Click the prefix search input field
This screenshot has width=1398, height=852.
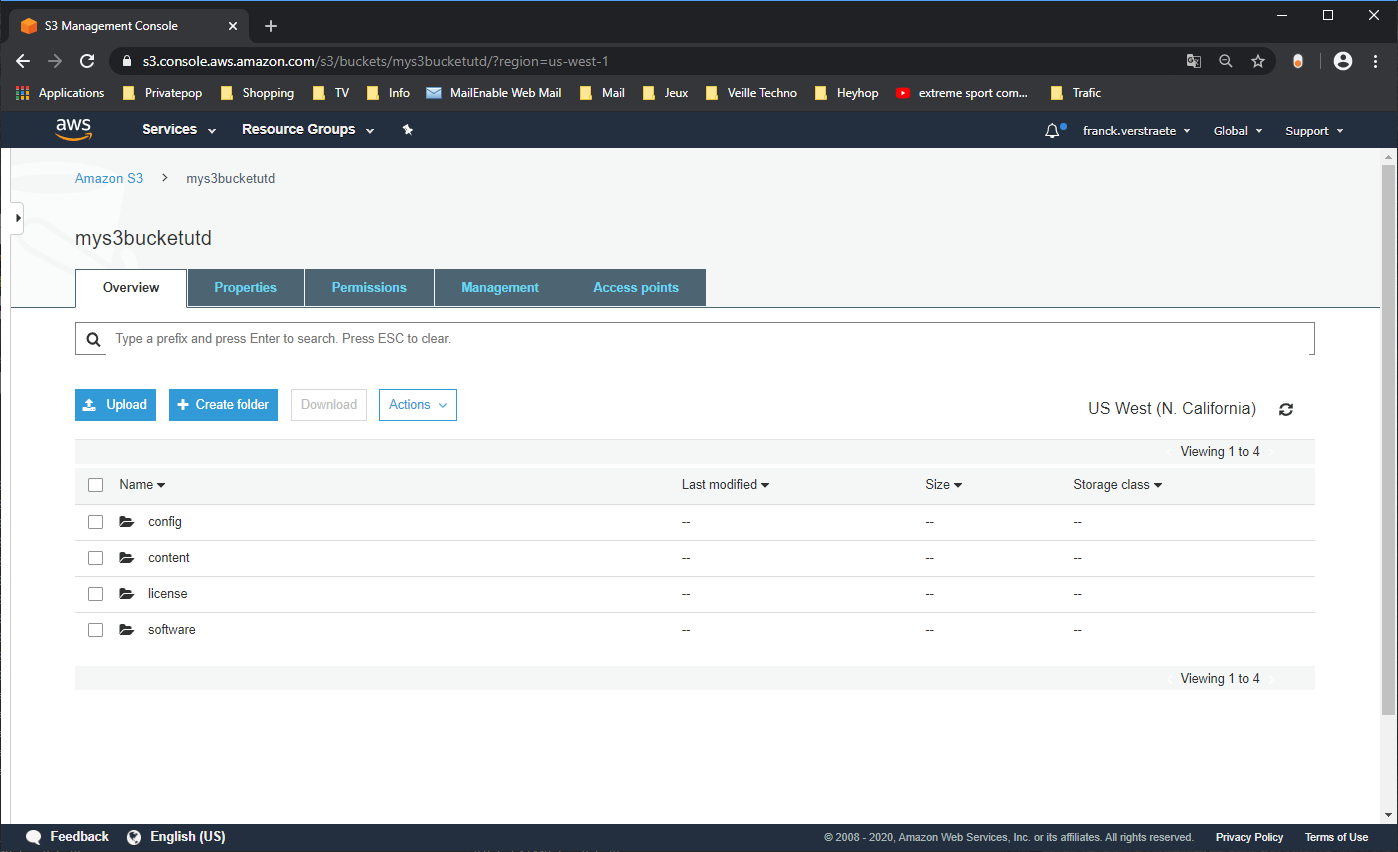click(x=695, y=339)
